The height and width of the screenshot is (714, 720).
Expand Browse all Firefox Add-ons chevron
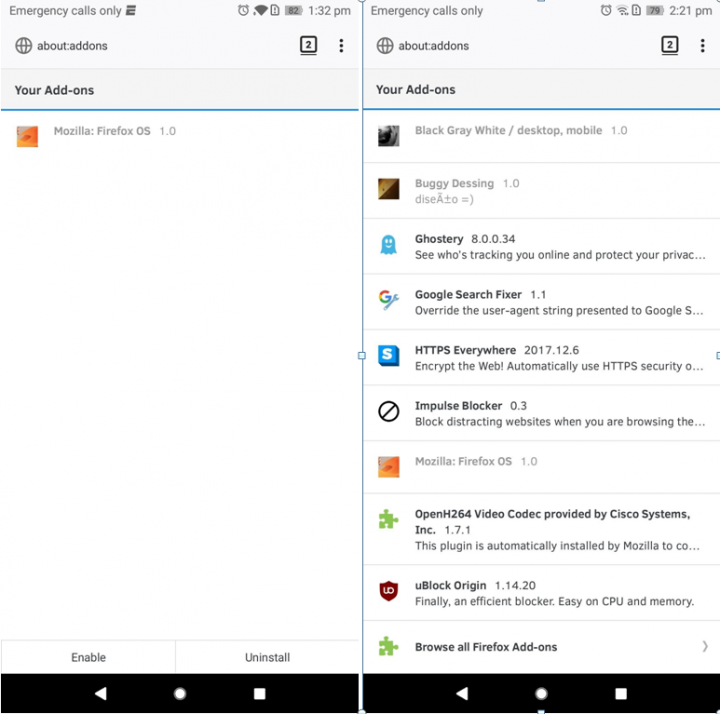705,647
